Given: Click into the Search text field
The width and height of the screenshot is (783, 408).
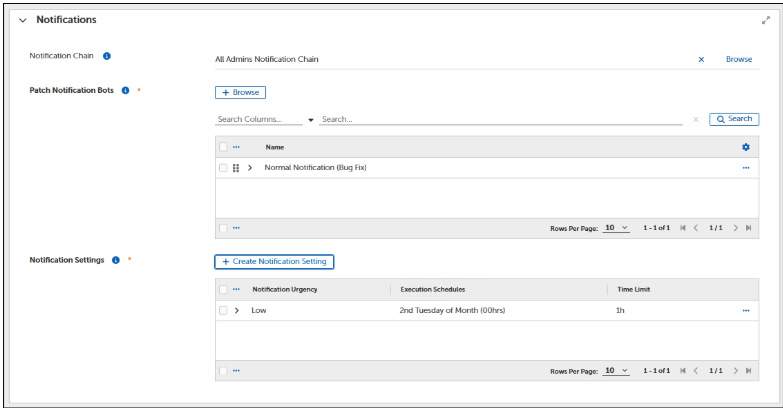Looking at the screenshot, I should point(500,119).
